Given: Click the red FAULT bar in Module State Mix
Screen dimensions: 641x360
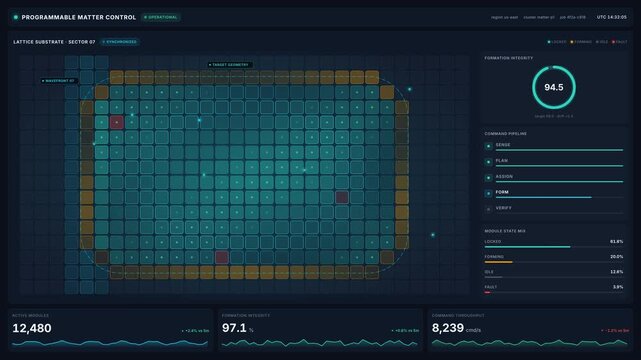Looking at the screenshot, I should (x=487, y=292).
